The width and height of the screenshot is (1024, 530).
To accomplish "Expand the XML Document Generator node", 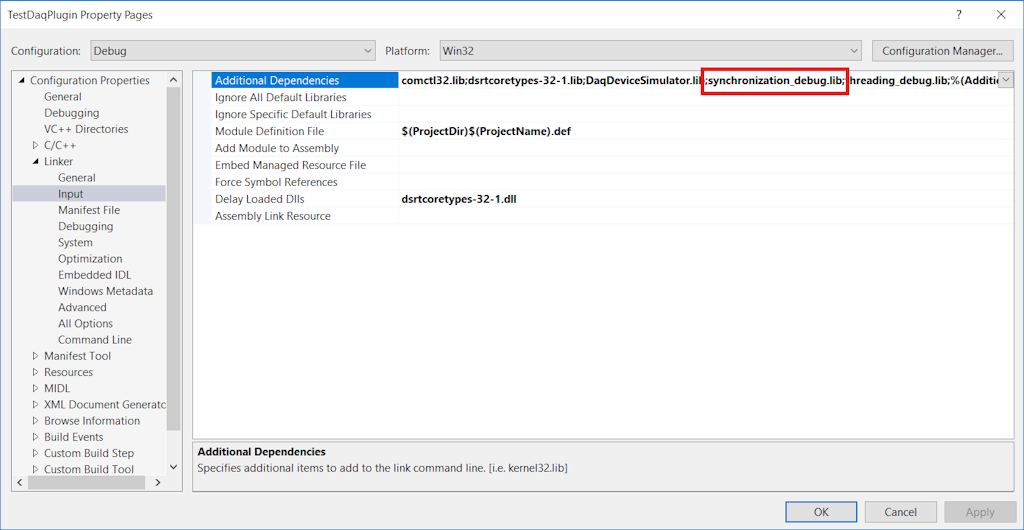I will [x=35, y=405].
